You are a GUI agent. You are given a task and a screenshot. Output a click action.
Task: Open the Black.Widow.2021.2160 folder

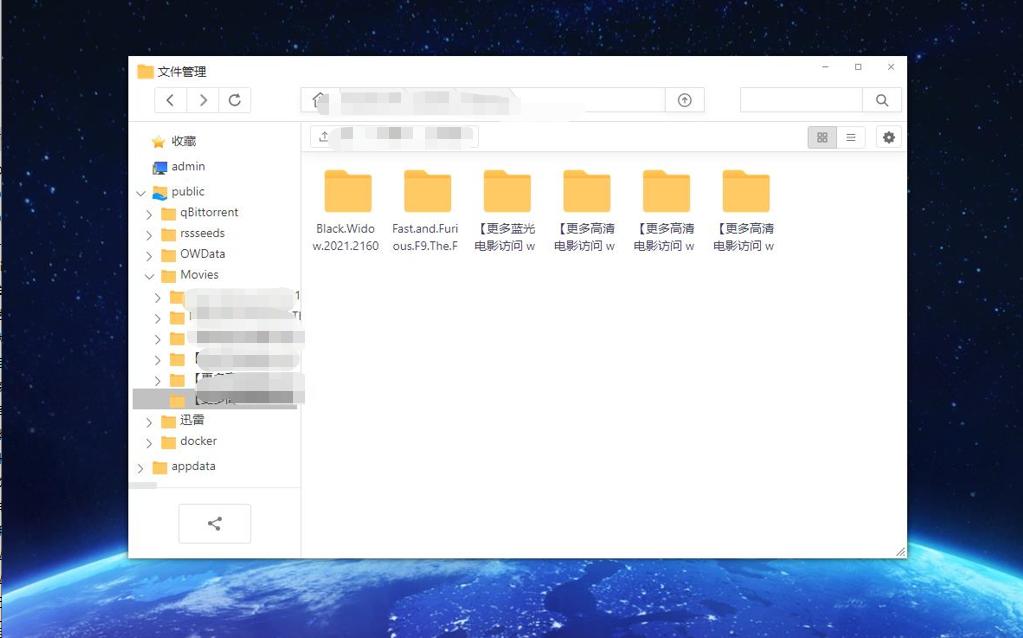[x=347, y=189]
